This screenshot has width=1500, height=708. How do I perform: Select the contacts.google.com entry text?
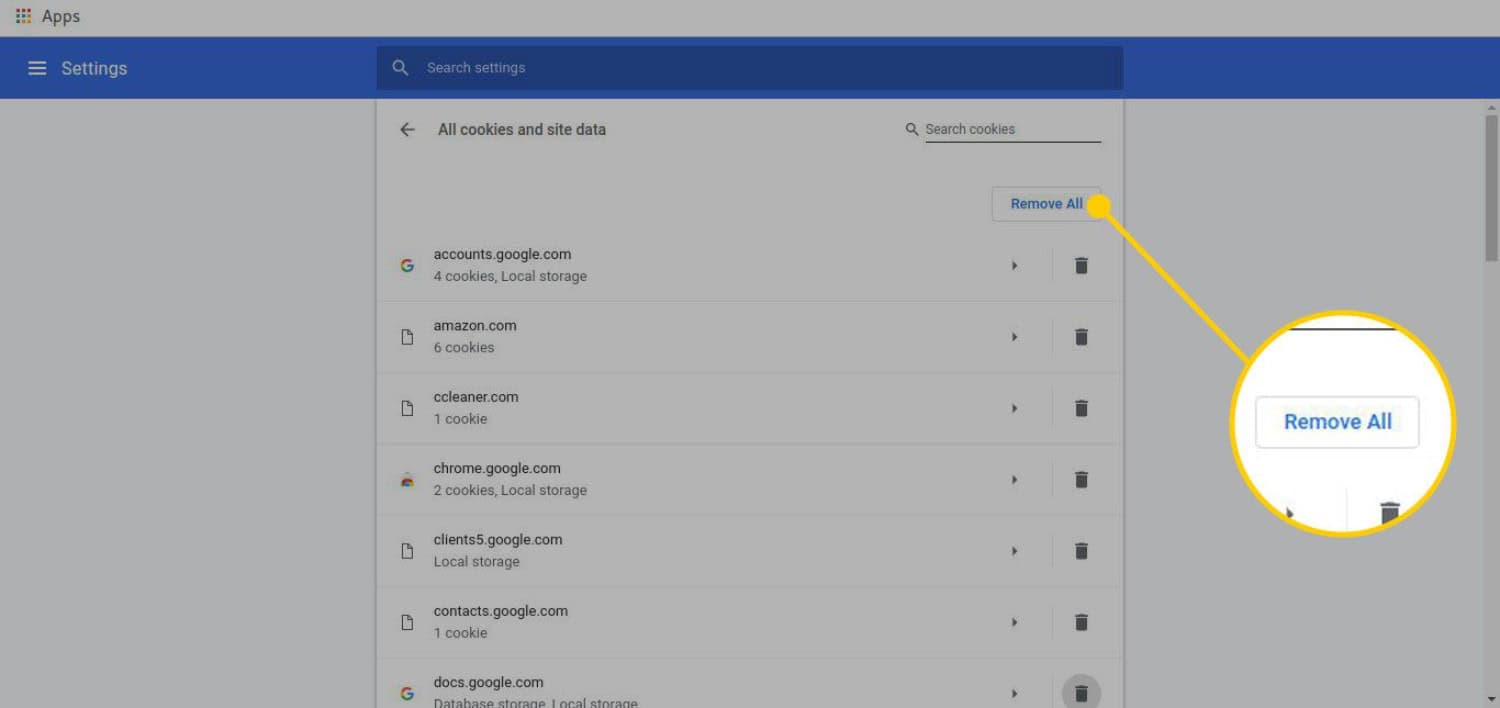click(x=500, y=611)
